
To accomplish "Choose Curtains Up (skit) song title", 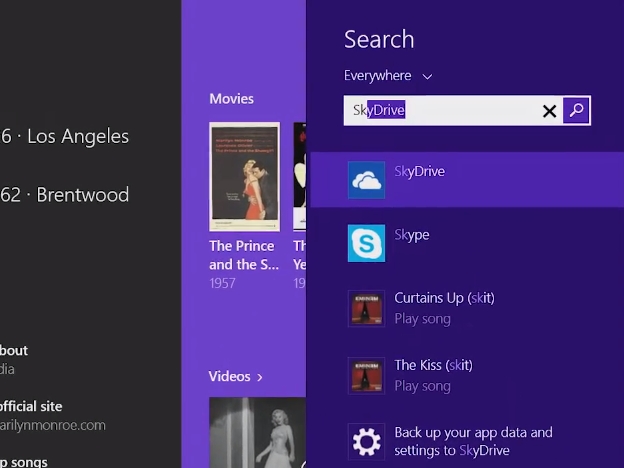I will [444, 298].
